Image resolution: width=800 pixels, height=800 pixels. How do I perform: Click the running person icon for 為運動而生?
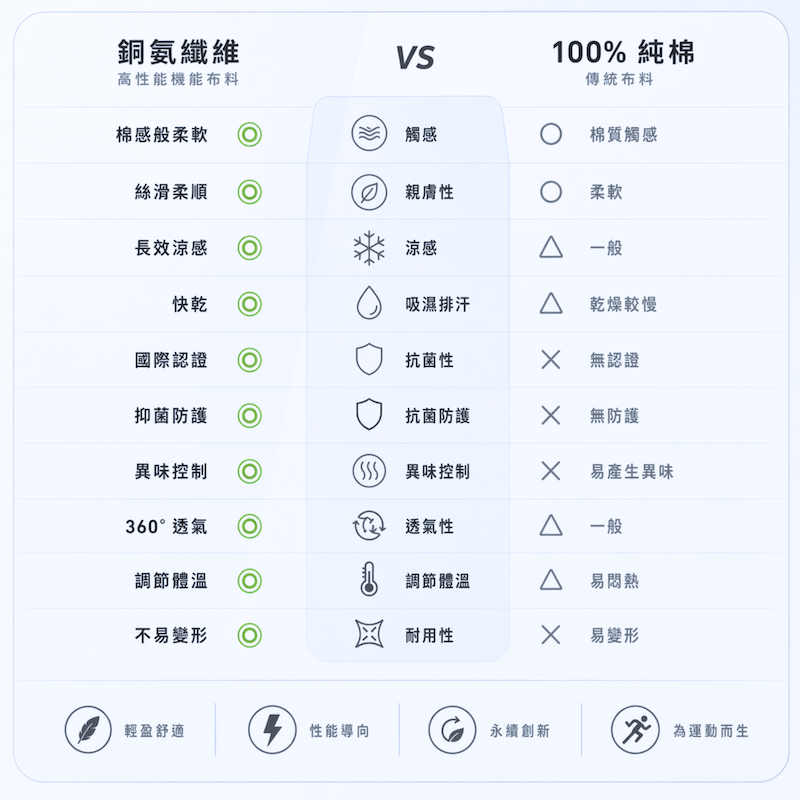coord(635,730)
